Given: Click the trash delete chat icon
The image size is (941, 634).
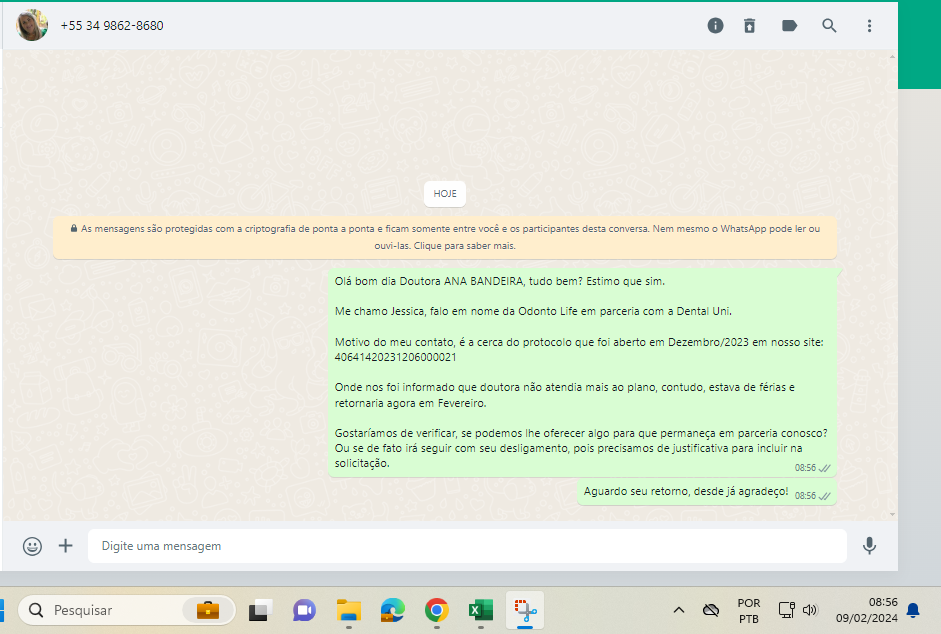Looking at the screenshot, I should (x=750, y=25).
